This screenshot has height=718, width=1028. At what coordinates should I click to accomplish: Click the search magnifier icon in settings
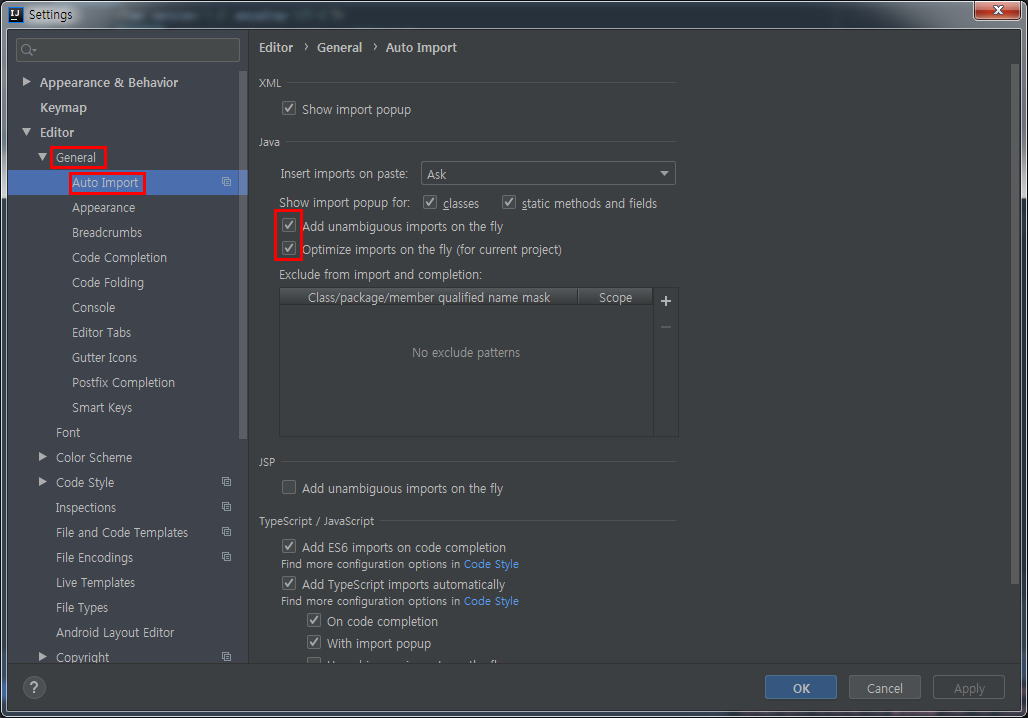click(x=28, y=50)
